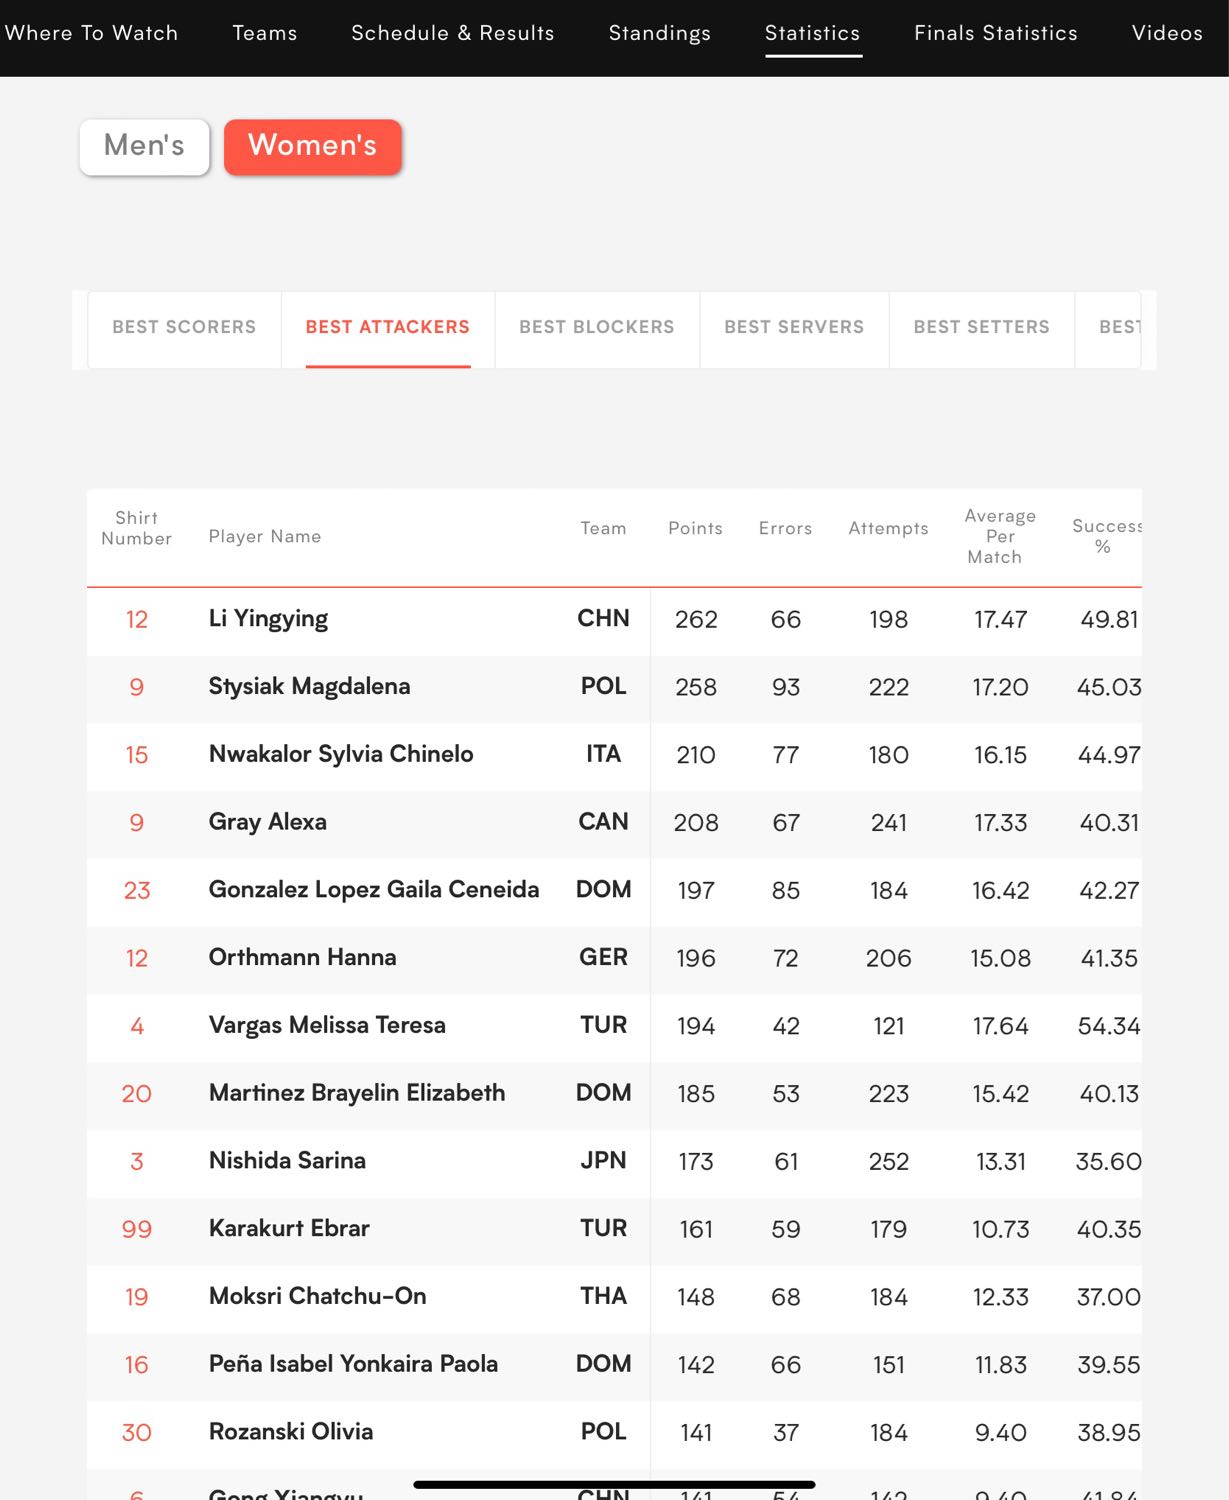Click Martinez Brayelin's 15.42 average value
This screenshot has width=1229, height=1500.
click(1001, 1094)
